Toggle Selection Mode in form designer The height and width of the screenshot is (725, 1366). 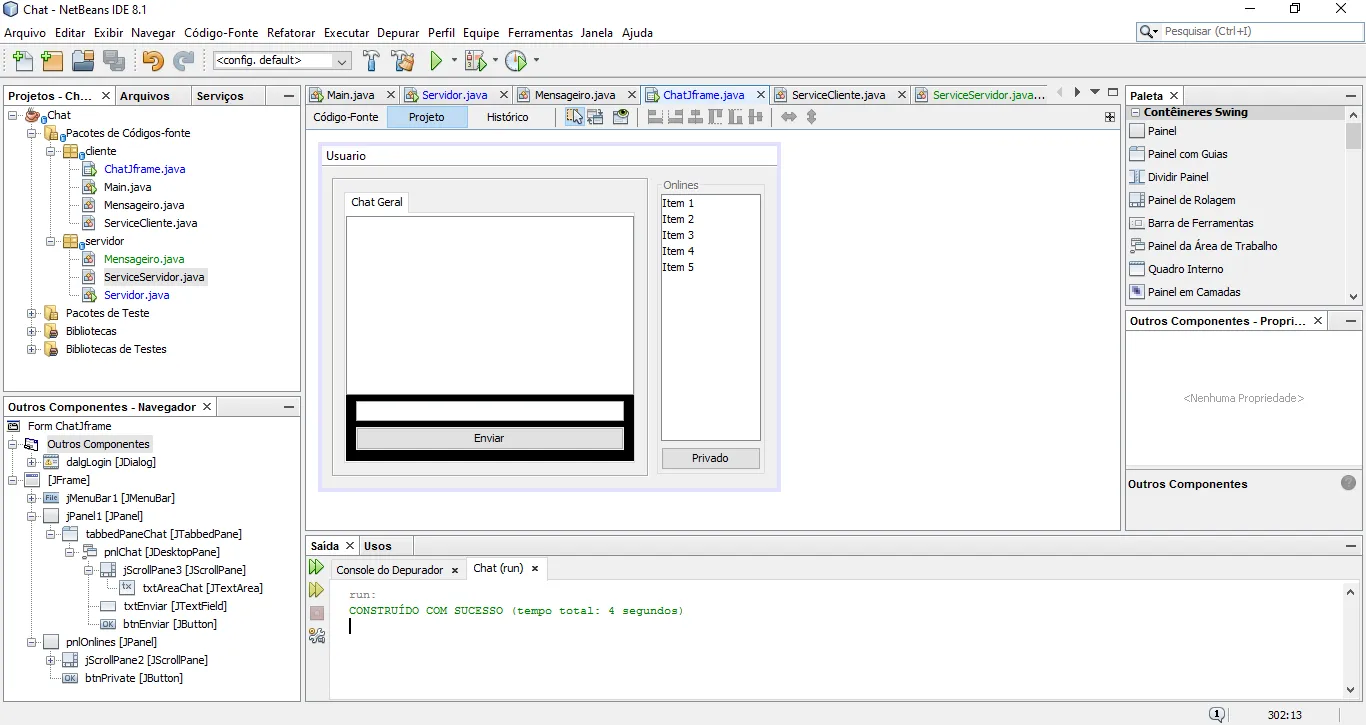[x=574, y=117]
